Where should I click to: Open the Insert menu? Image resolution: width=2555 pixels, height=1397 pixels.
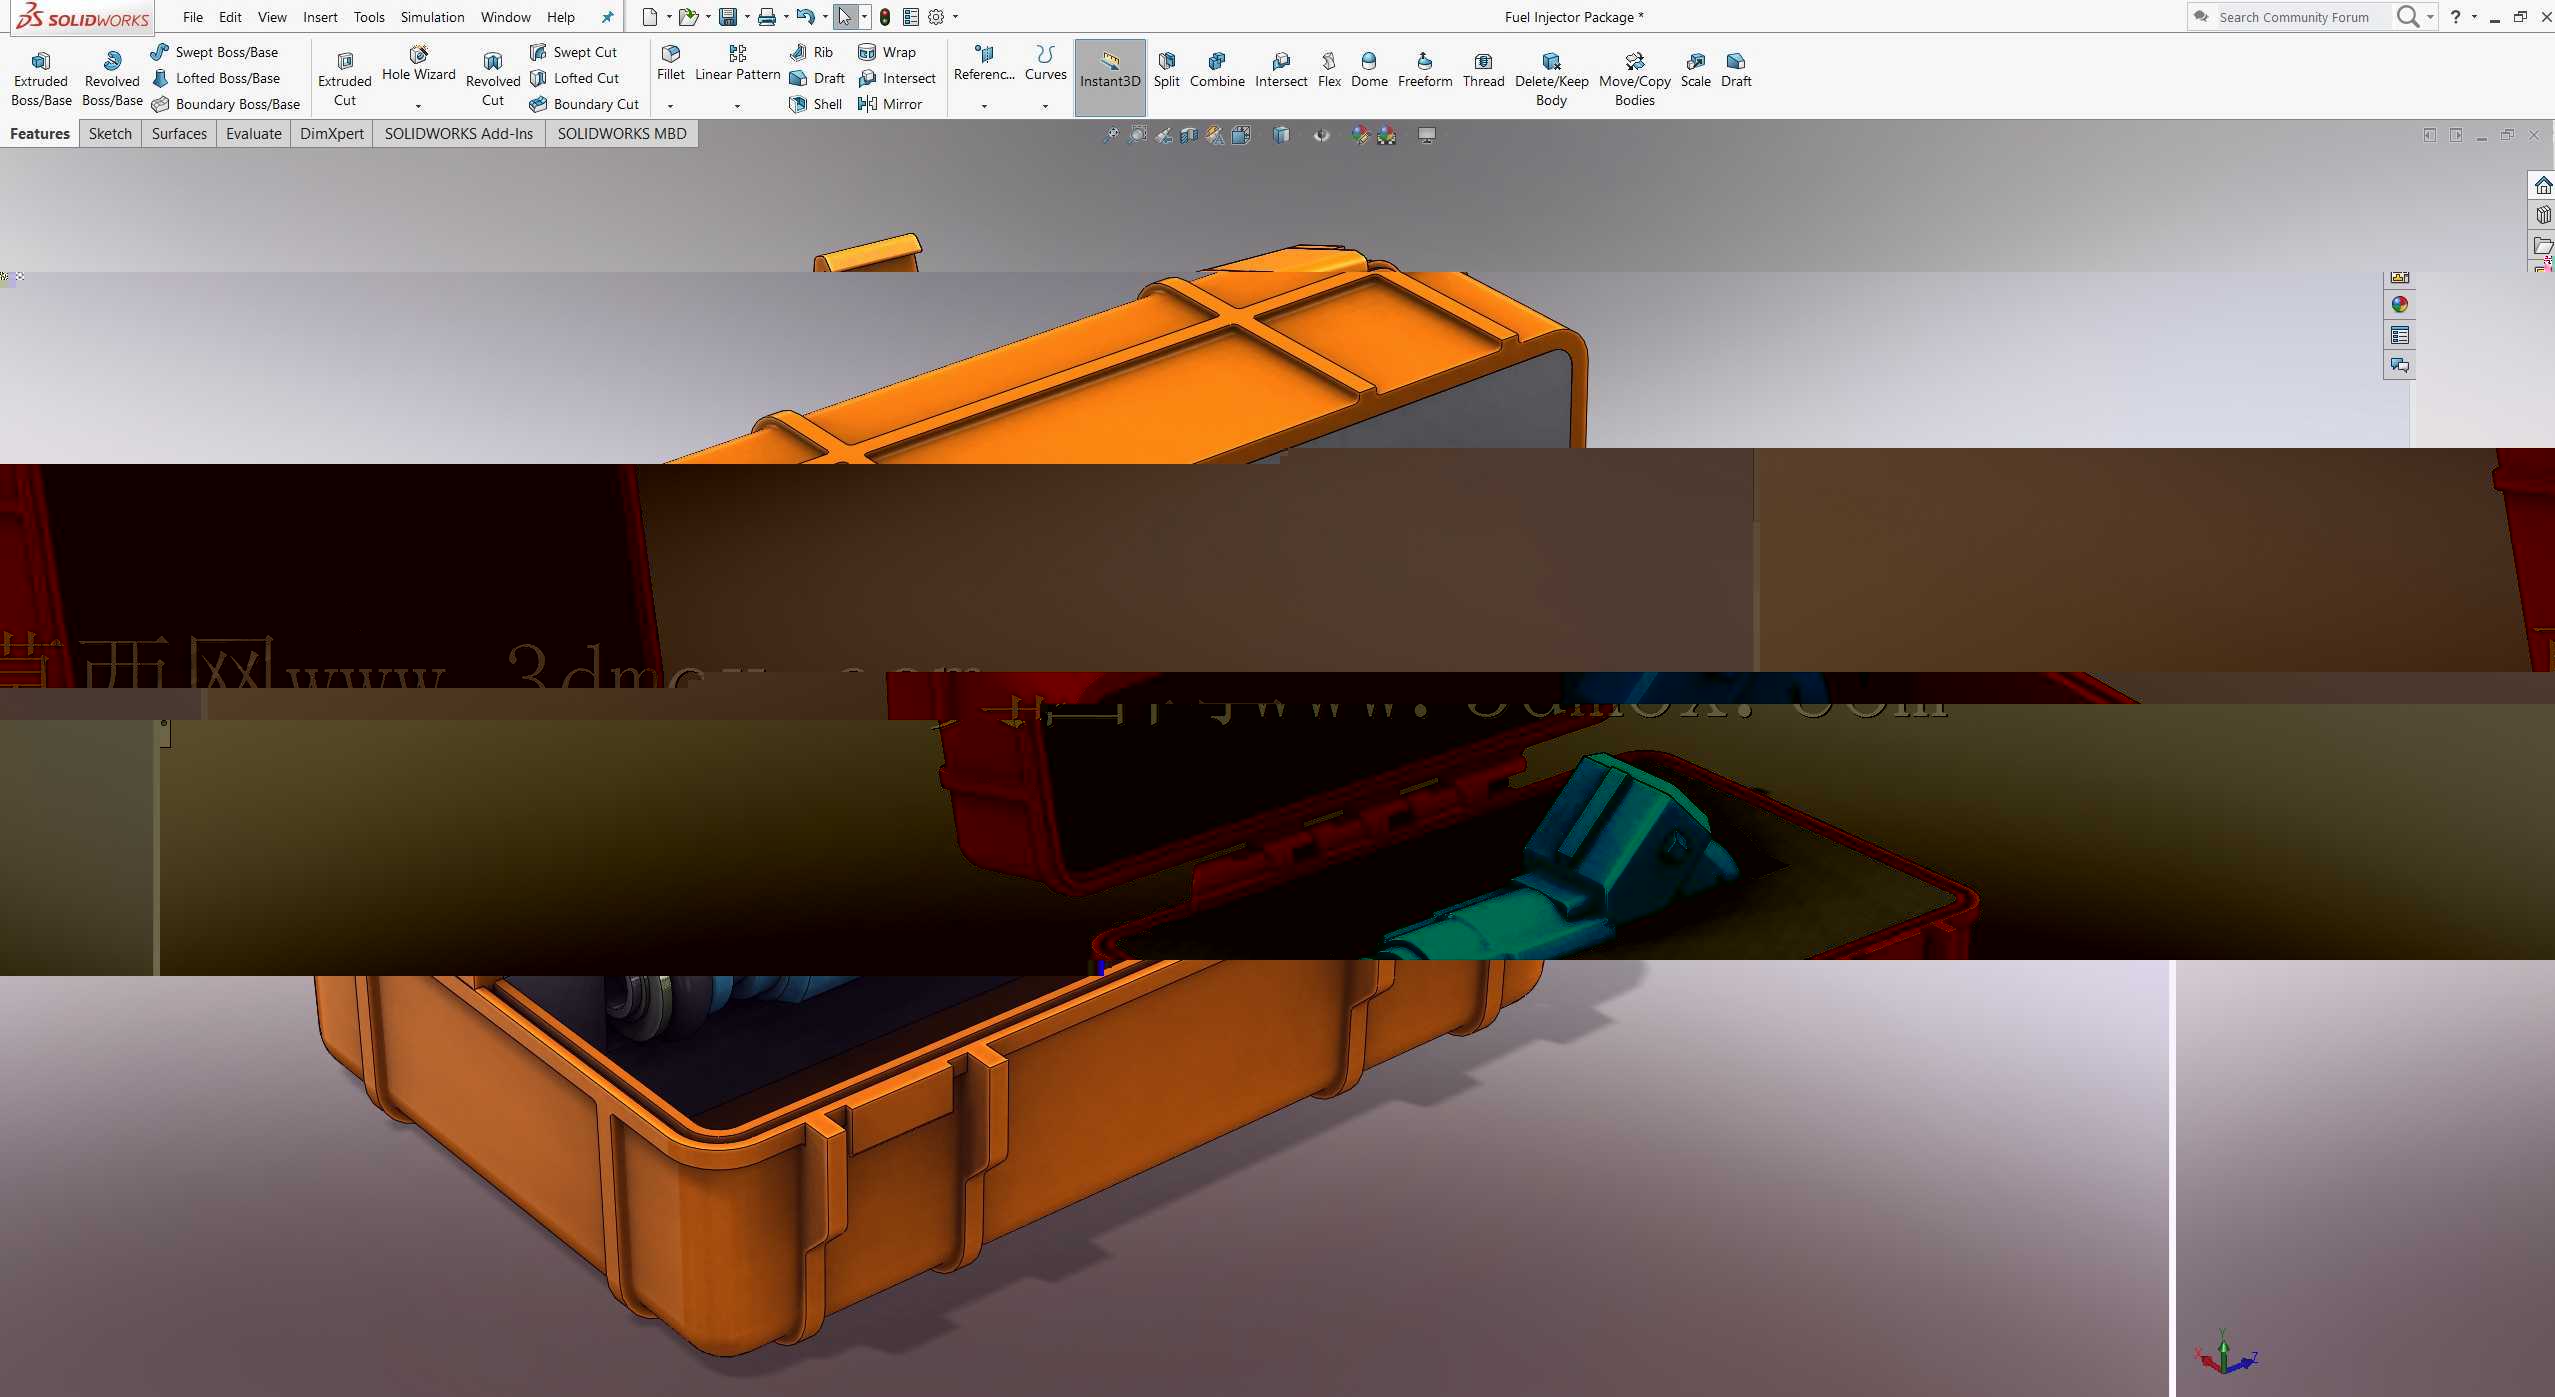(320, 17)
